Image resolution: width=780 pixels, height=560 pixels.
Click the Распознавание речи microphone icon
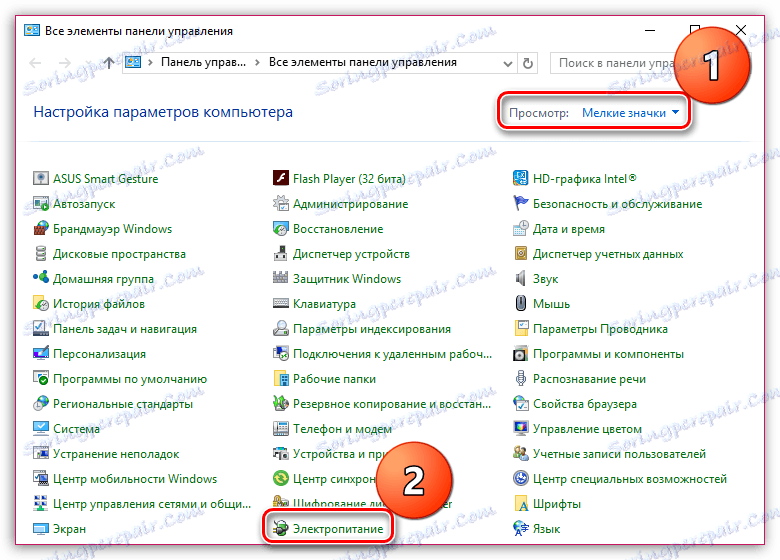coord(520,378)
